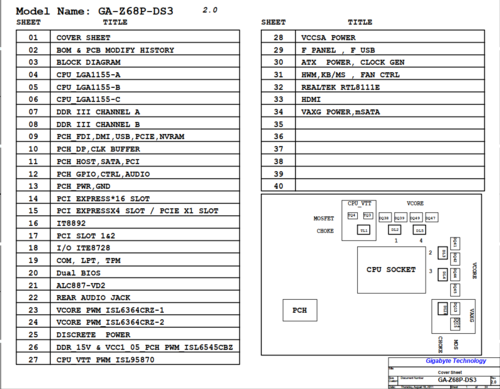Viewport: 500px width, 389px height.
Task: Click Gigabyte Technology title block text
Action: tap(456, 361)
